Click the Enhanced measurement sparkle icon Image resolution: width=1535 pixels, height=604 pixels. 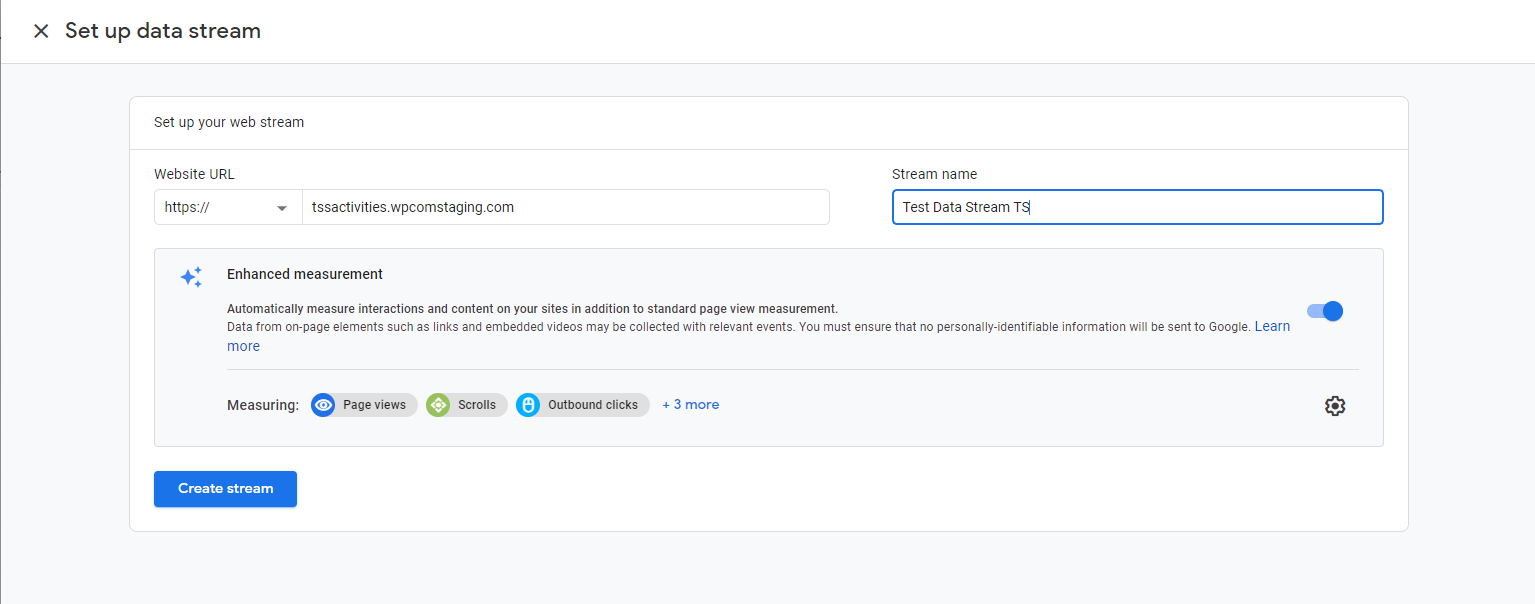[x=191, y=277]
